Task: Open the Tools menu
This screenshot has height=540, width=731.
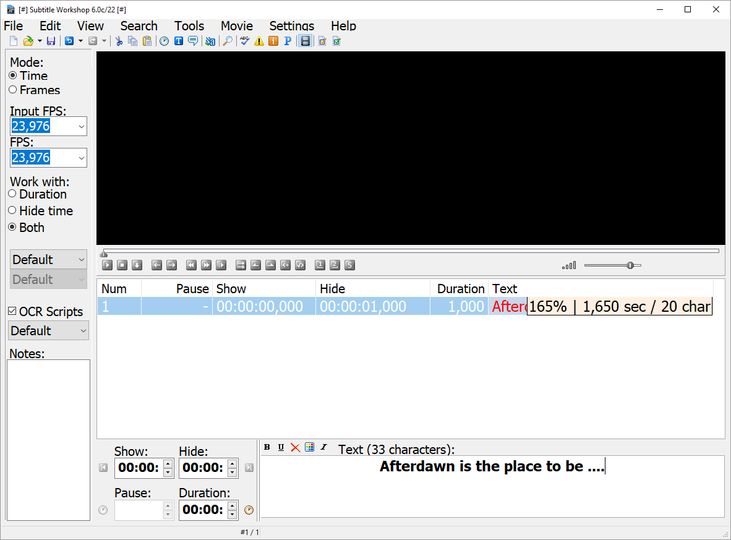Action: point(189,26)
